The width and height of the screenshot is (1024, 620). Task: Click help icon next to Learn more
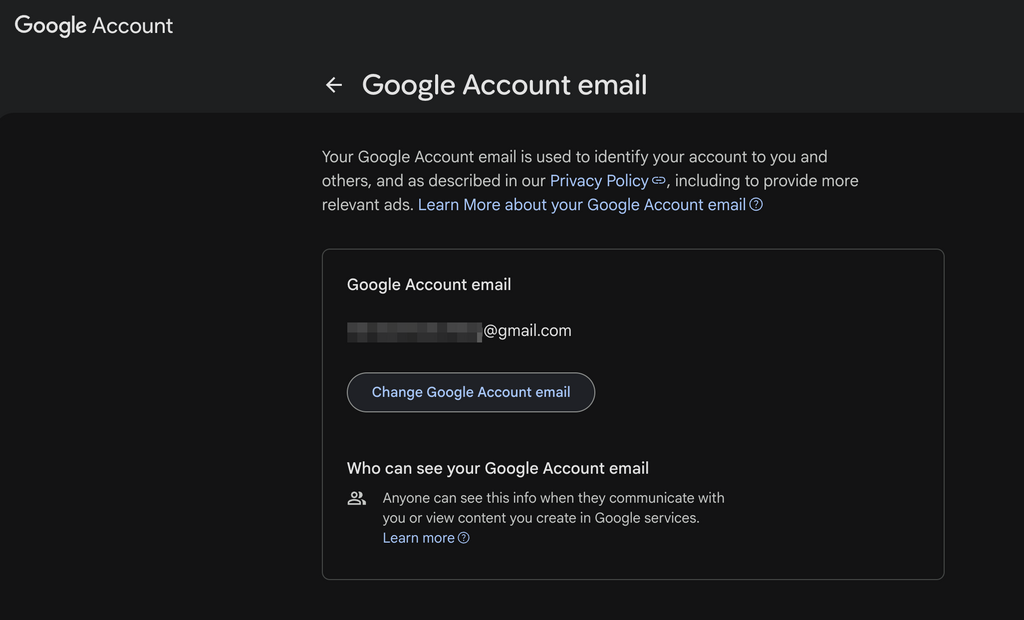[x=464, y=538]
